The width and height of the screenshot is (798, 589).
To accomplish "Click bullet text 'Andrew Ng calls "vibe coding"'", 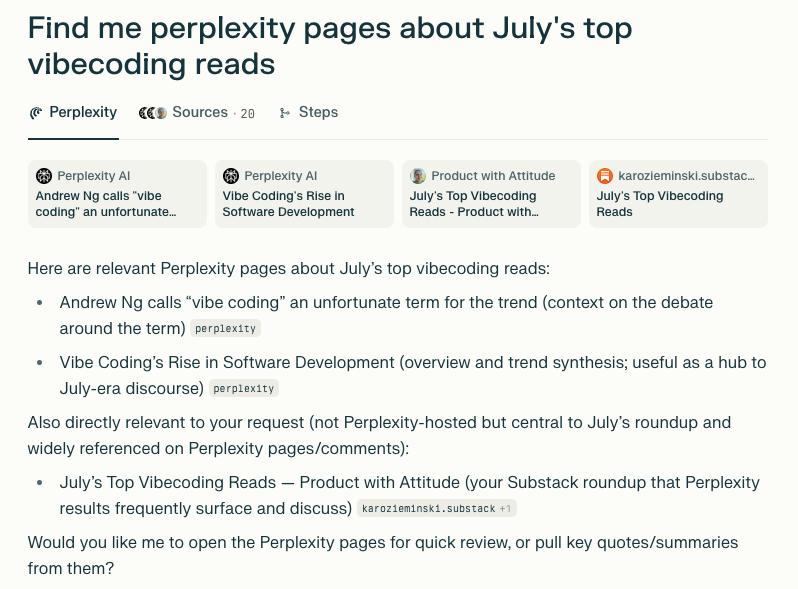I will tap(386, 316).
